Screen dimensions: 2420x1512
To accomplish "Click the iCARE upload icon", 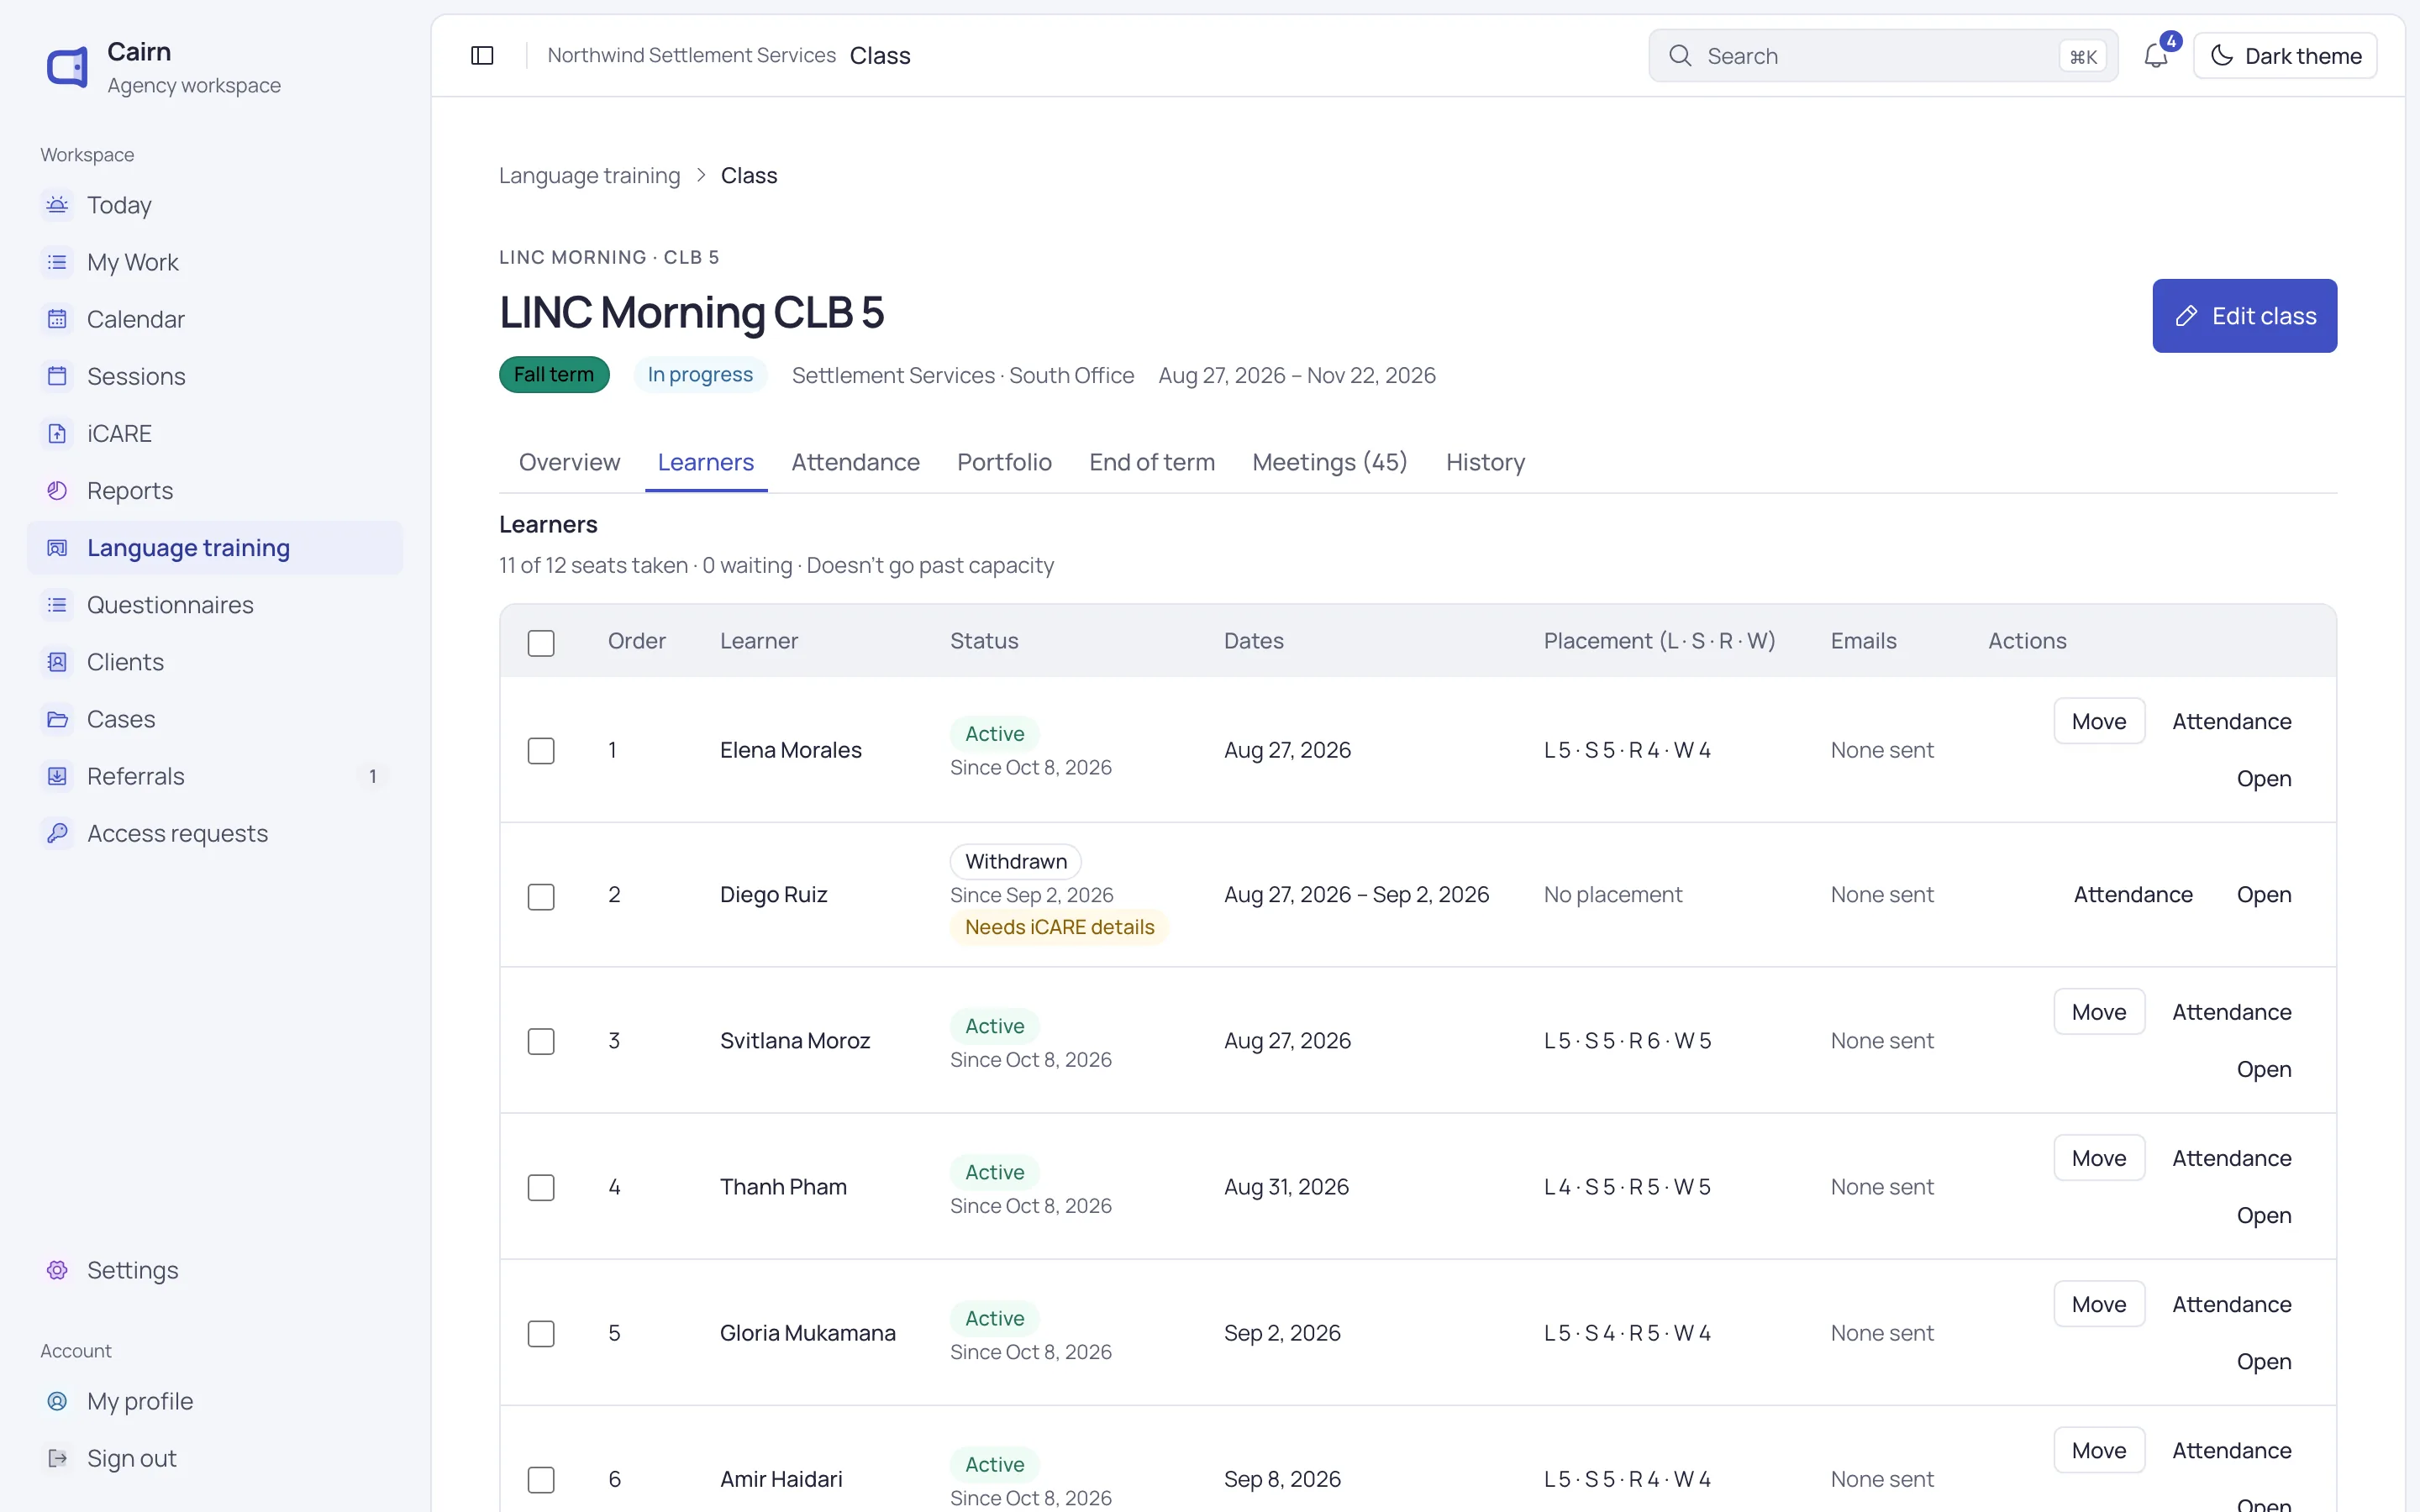I will (57, 433).
